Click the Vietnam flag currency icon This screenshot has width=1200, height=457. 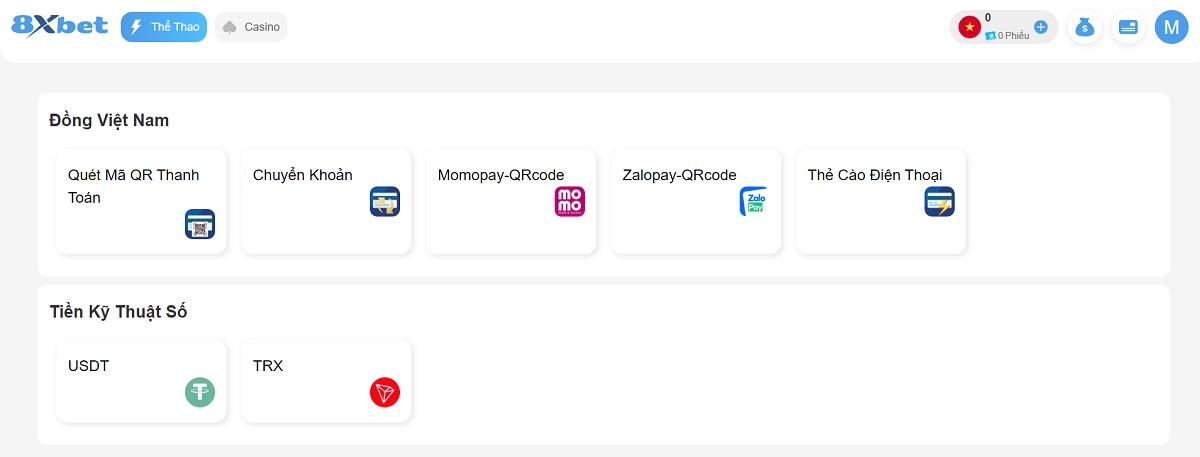(969, 27)
